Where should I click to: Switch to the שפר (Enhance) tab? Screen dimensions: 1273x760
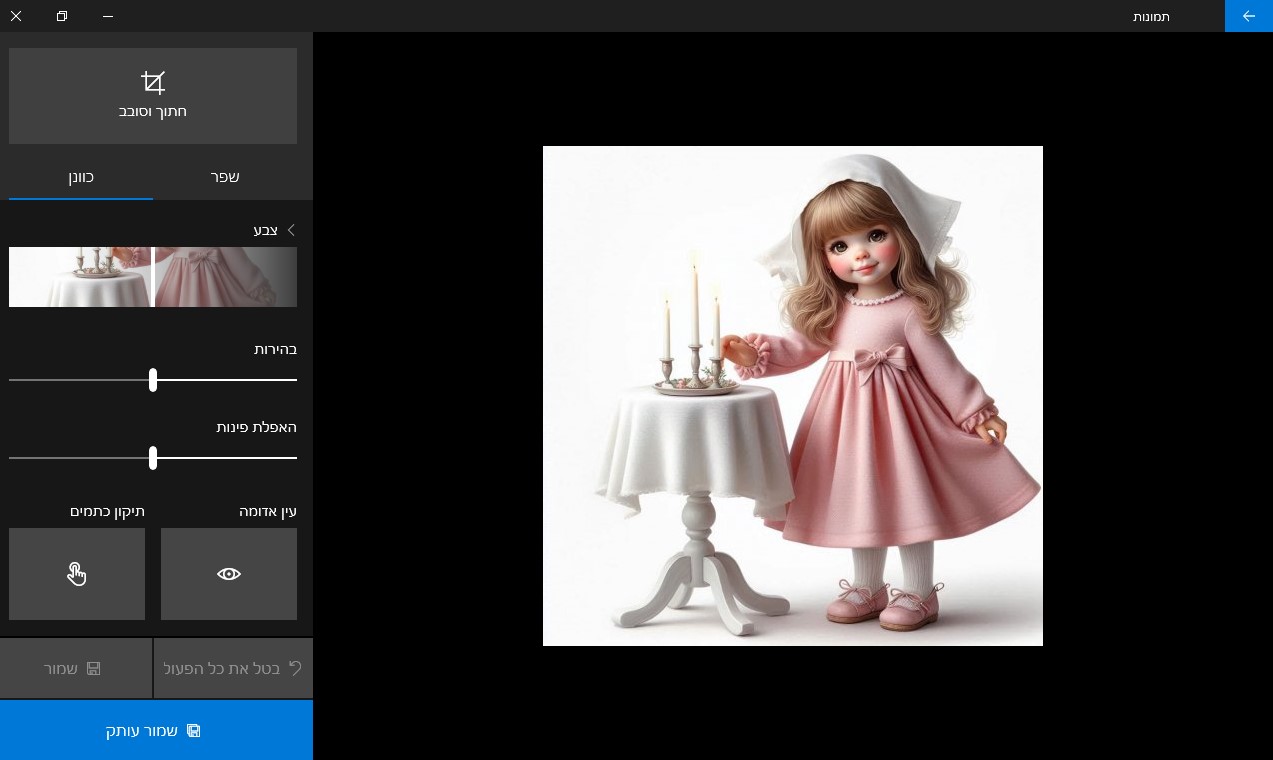coord(225,177)
